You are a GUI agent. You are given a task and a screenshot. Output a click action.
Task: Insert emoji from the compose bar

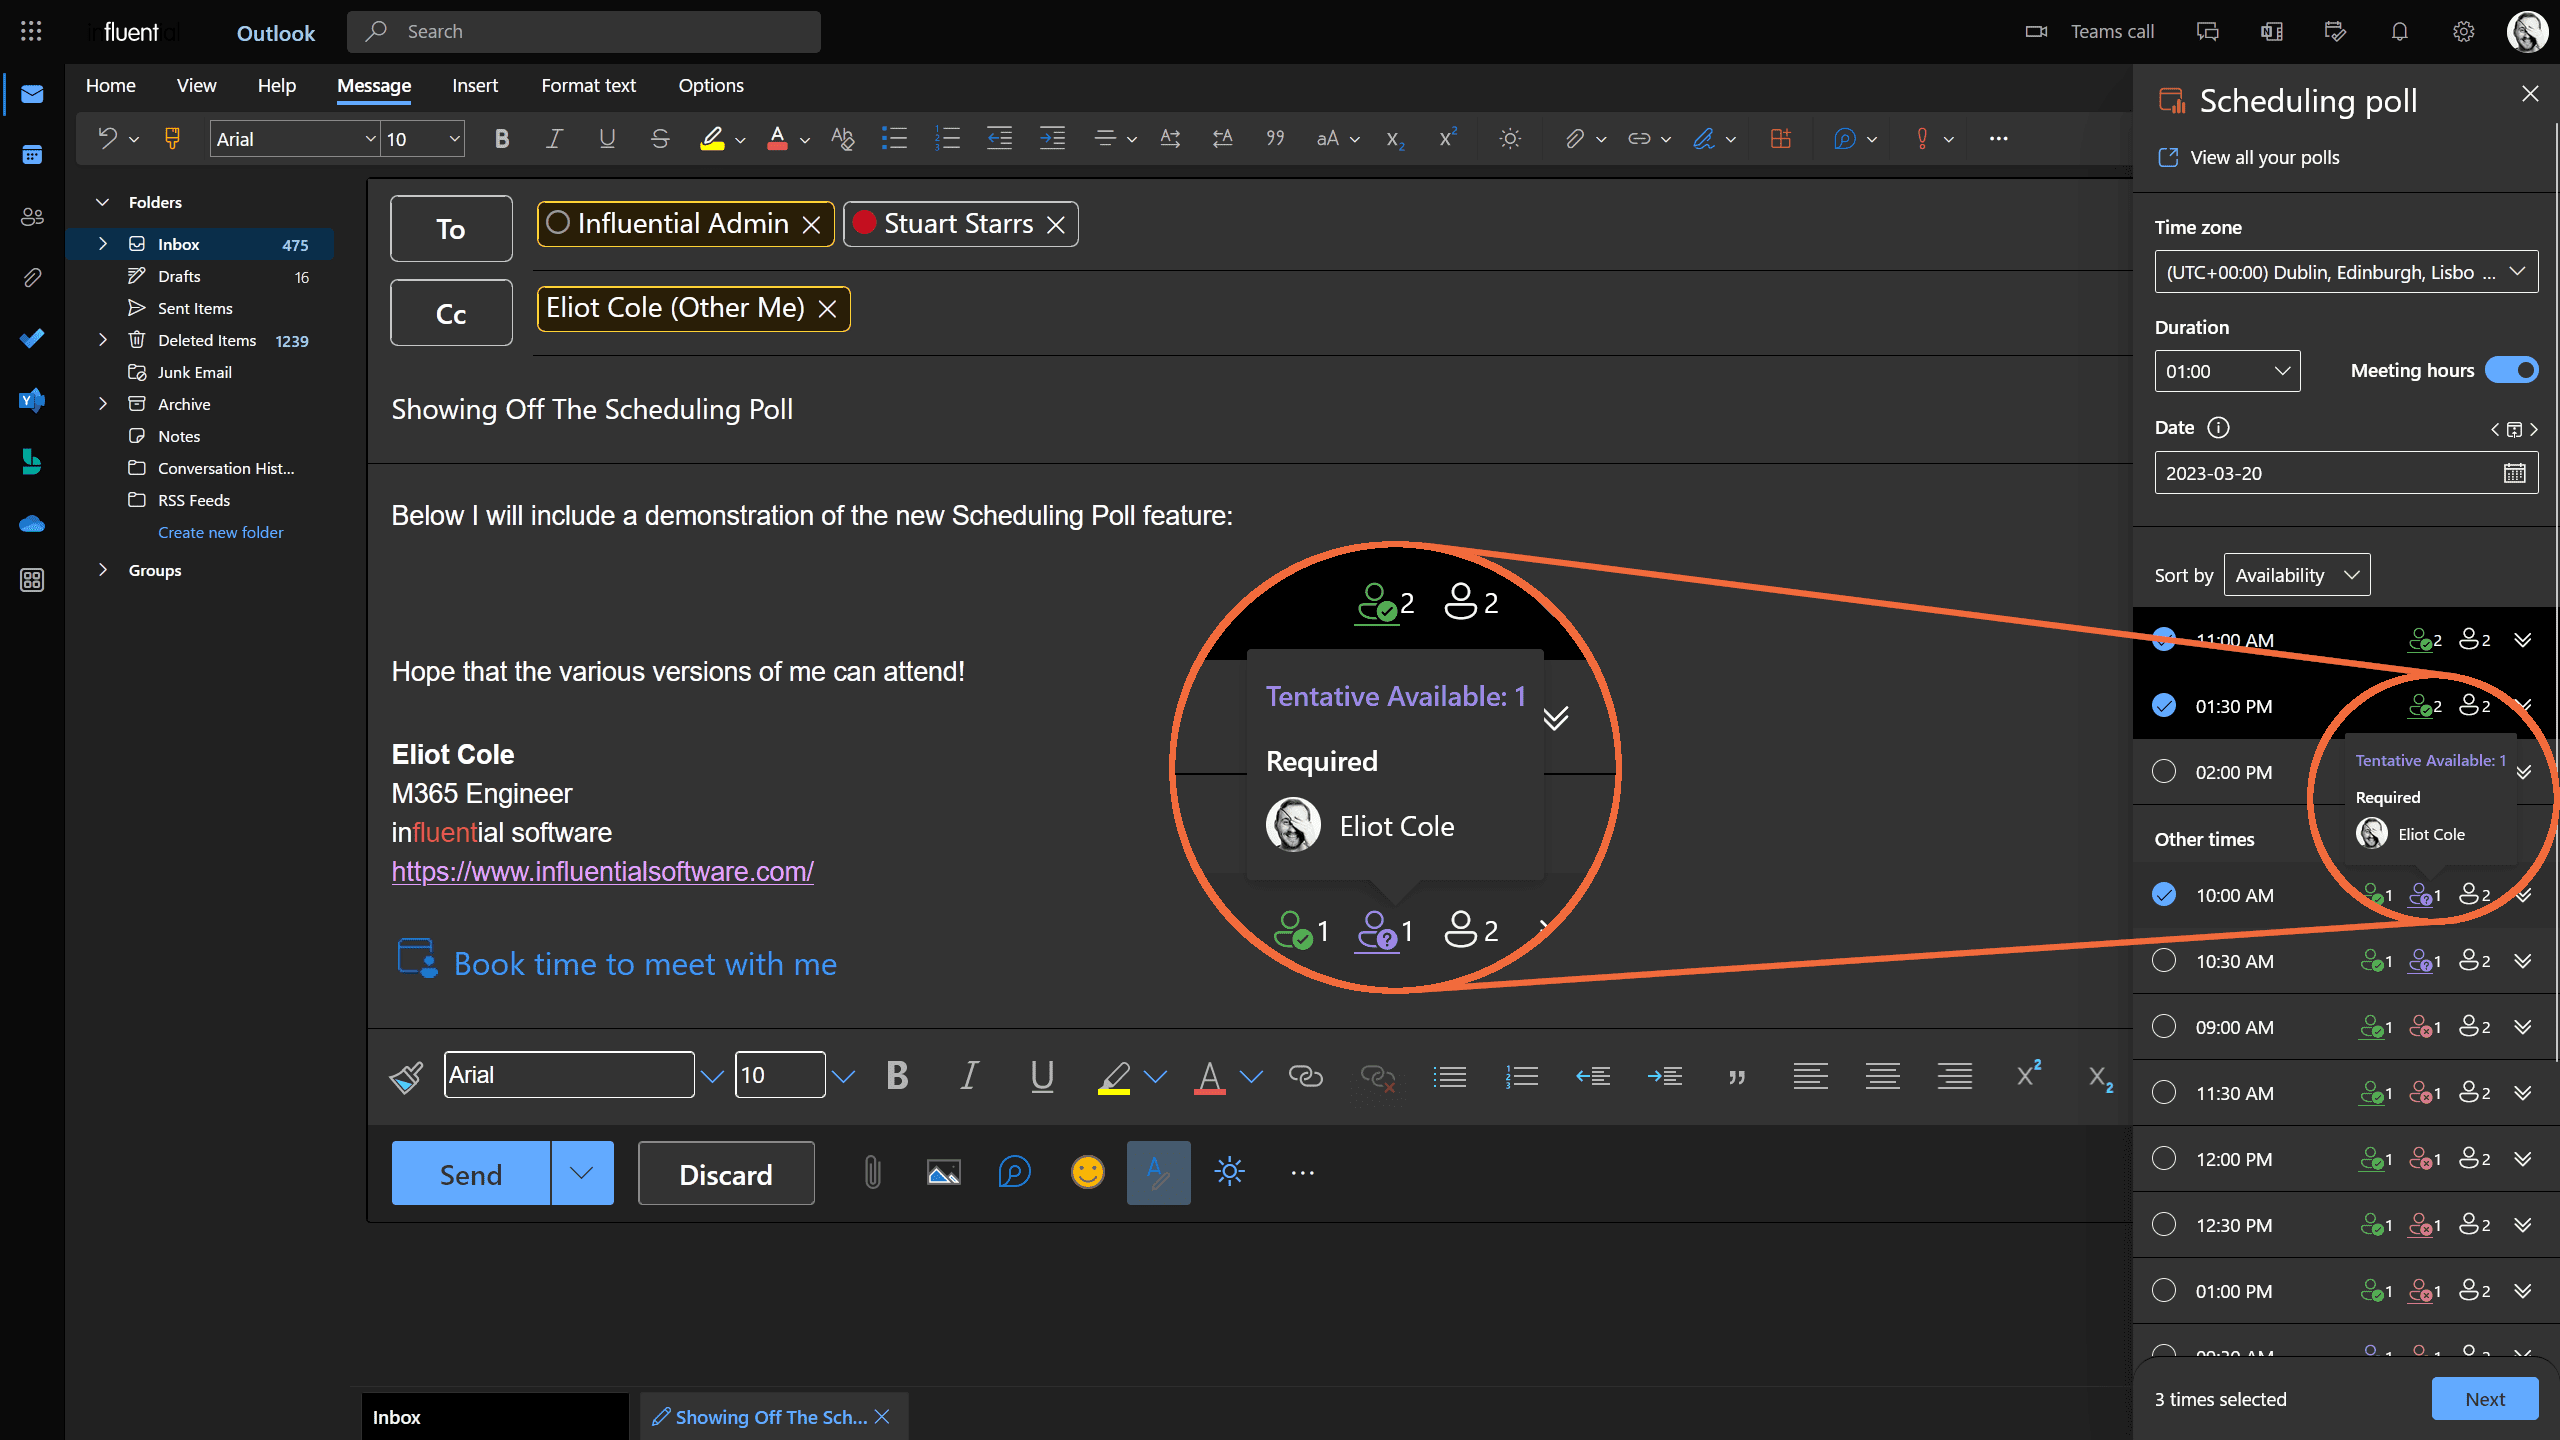click(1087, 1172)
